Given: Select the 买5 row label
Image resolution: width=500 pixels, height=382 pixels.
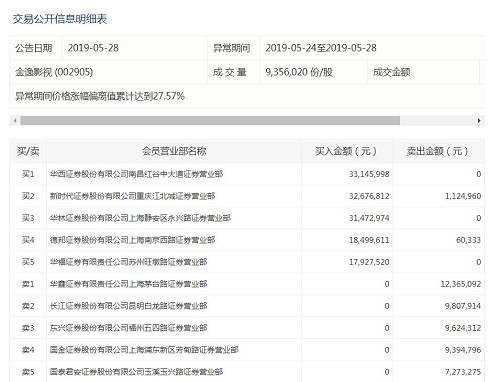Looking at the screenshot, I should pyautogui.click(x=28, y=262).
